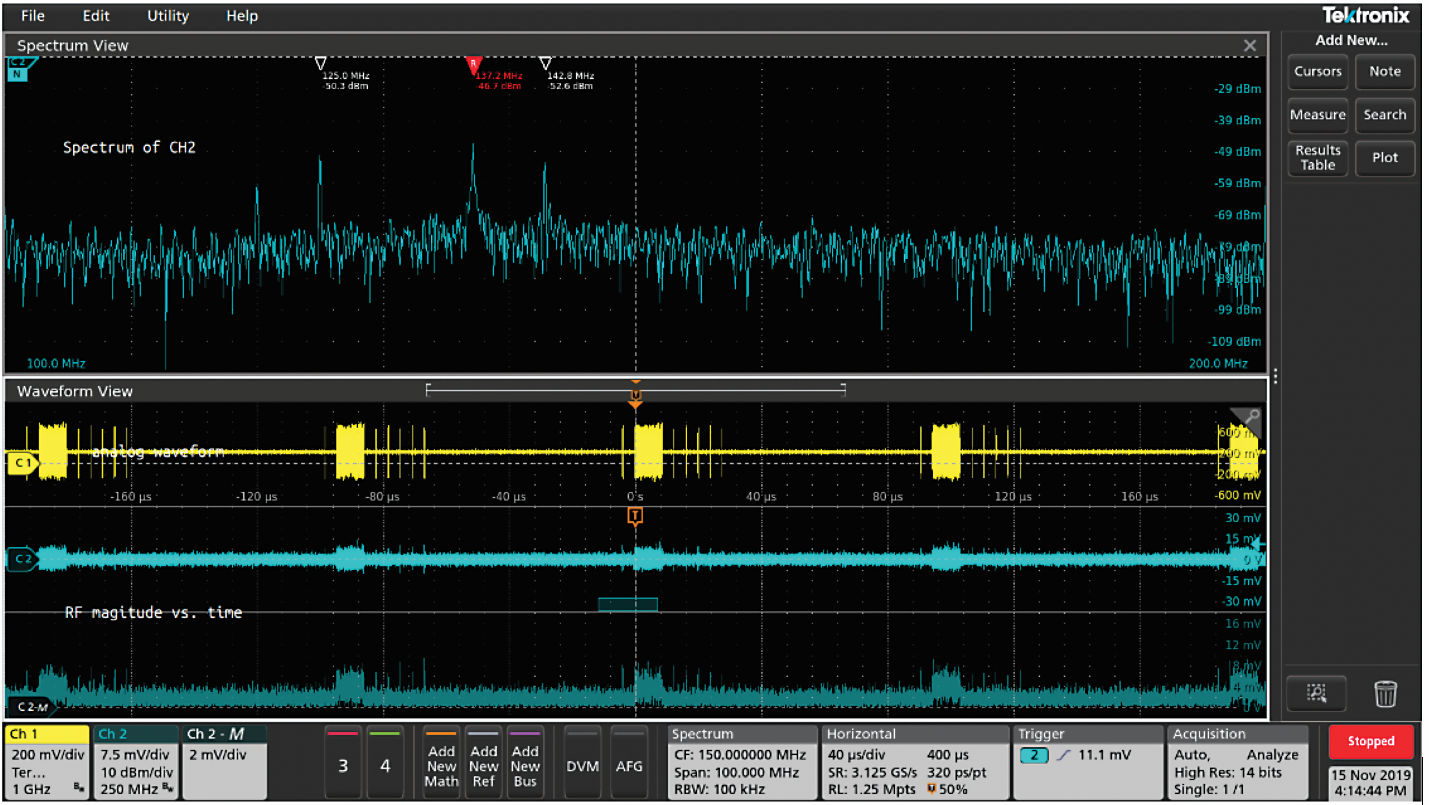Image resolution: width=1429 pixels, height=805 pixels.
Task: Open a Results Table
Action: 1317,157
